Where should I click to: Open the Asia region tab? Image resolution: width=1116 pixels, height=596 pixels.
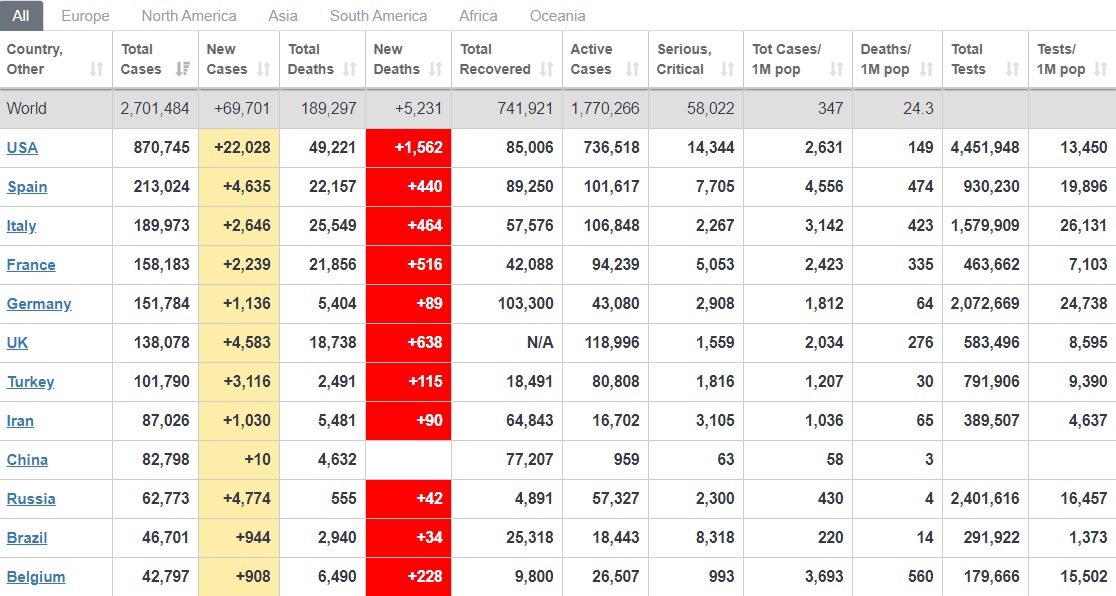click(283, 16)
